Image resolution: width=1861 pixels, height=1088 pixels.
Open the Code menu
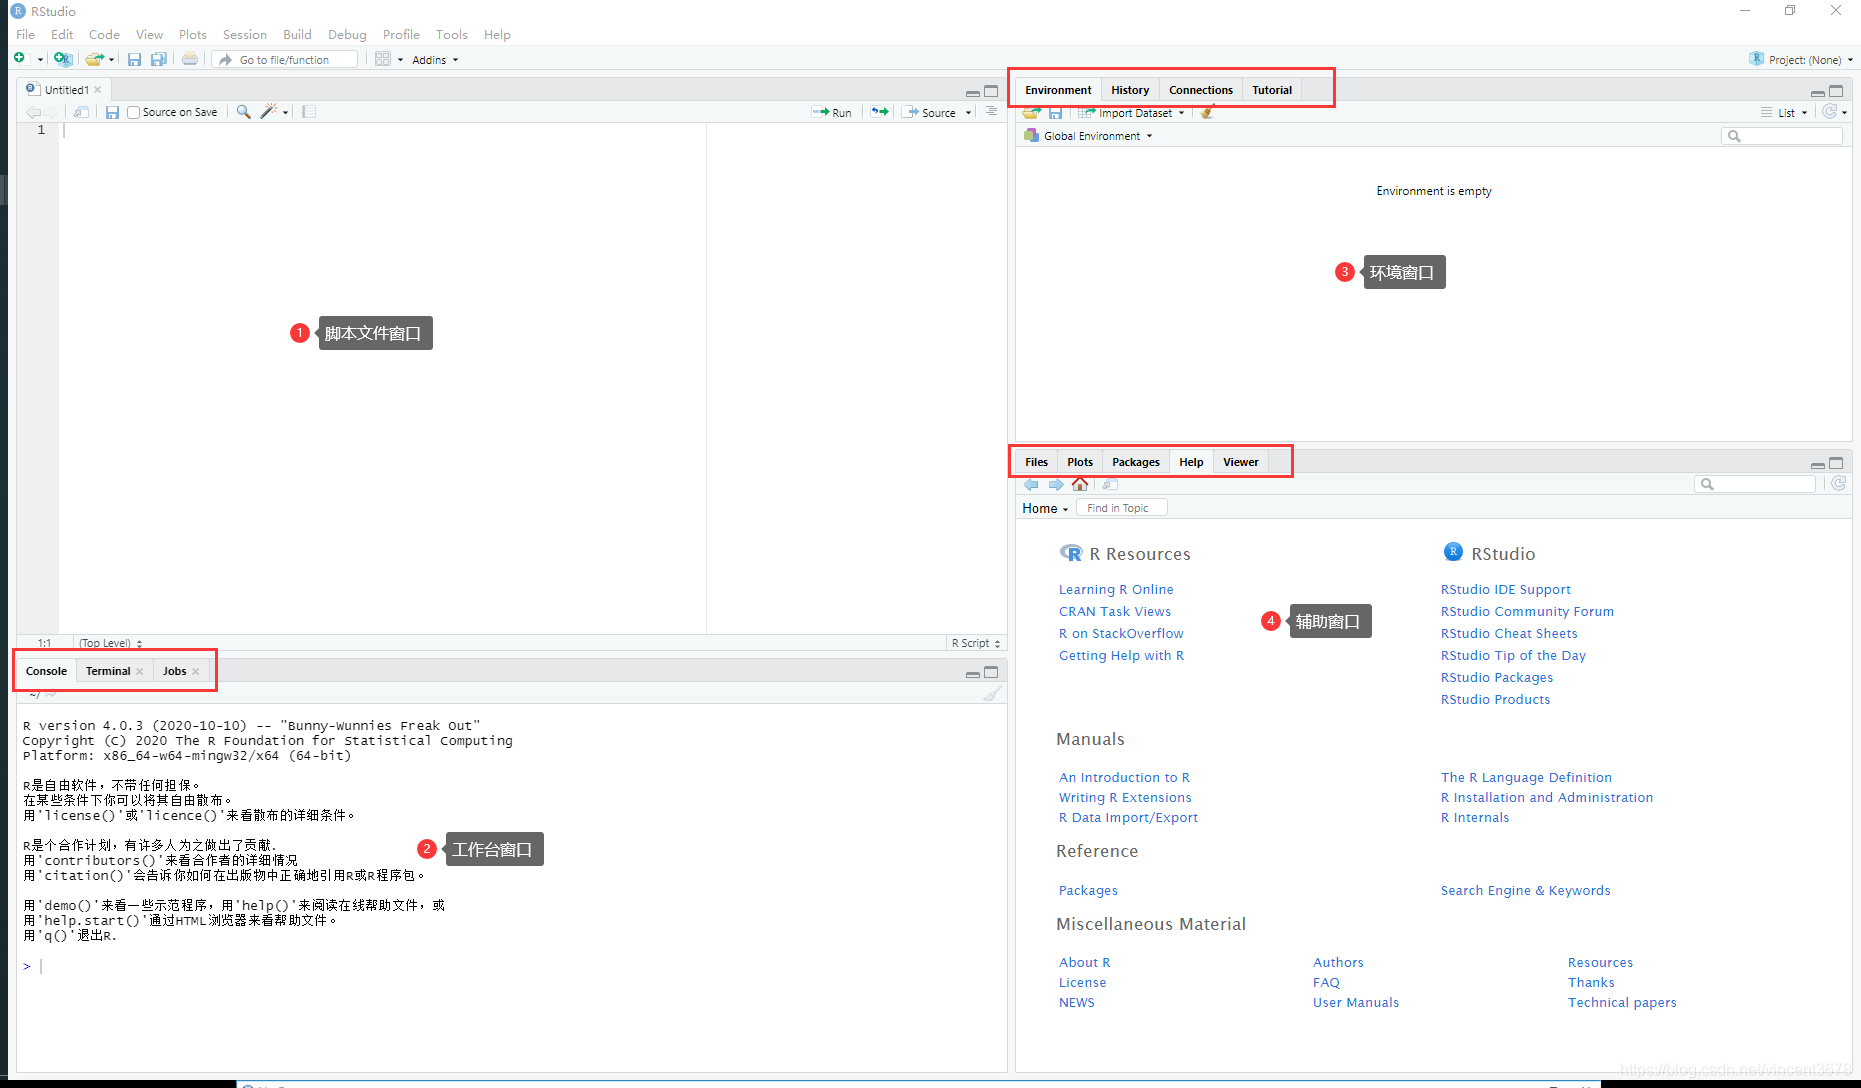[x=104, y=34]
